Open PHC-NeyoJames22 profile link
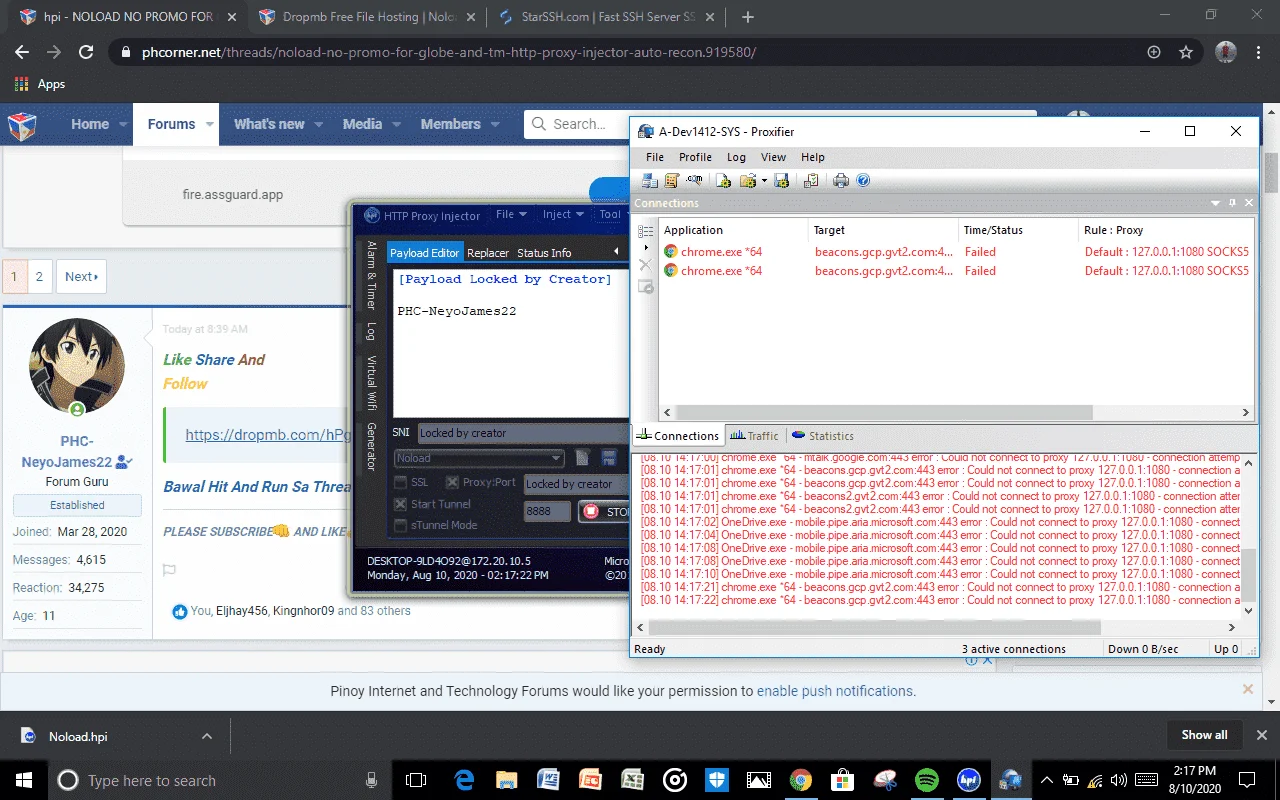This screenshot has width=1280, height=800. pos(77,452)
